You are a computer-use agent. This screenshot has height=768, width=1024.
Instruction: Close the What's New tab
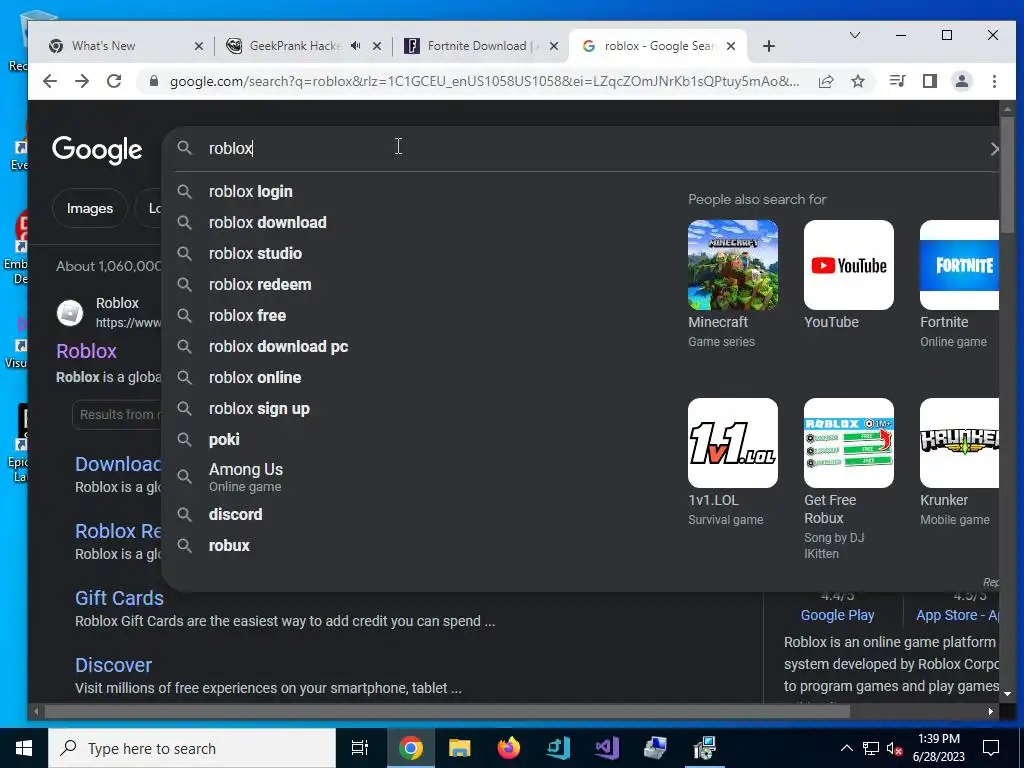(199, 46)
